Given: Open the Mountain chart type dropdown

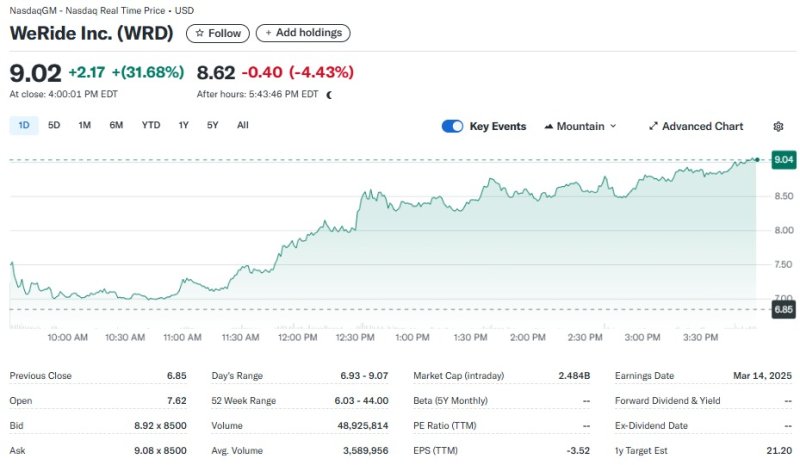Looking at the screenshot, I should [x=580, y=126].
